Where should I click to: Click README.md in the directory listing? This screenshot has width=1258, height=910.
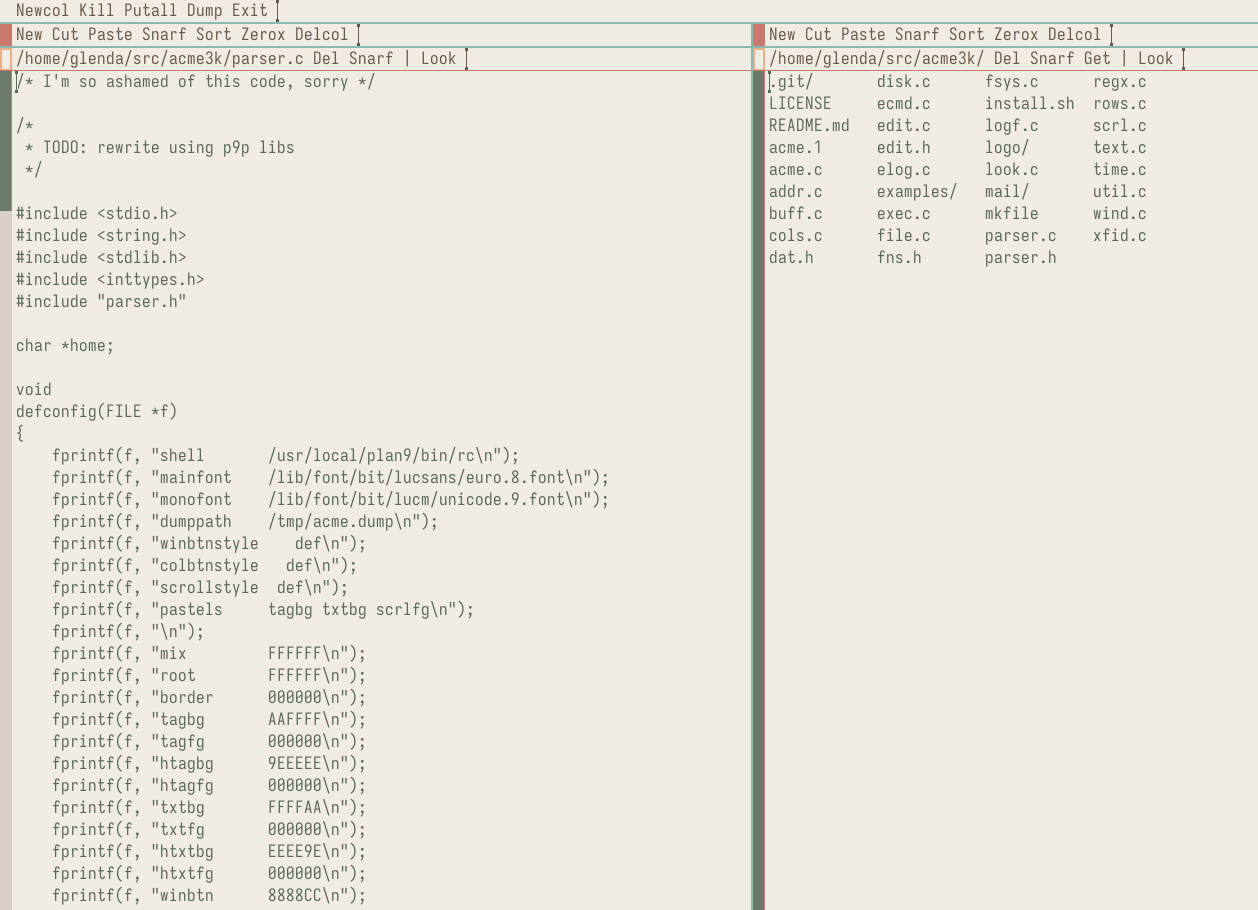click(x=809, y=126)
